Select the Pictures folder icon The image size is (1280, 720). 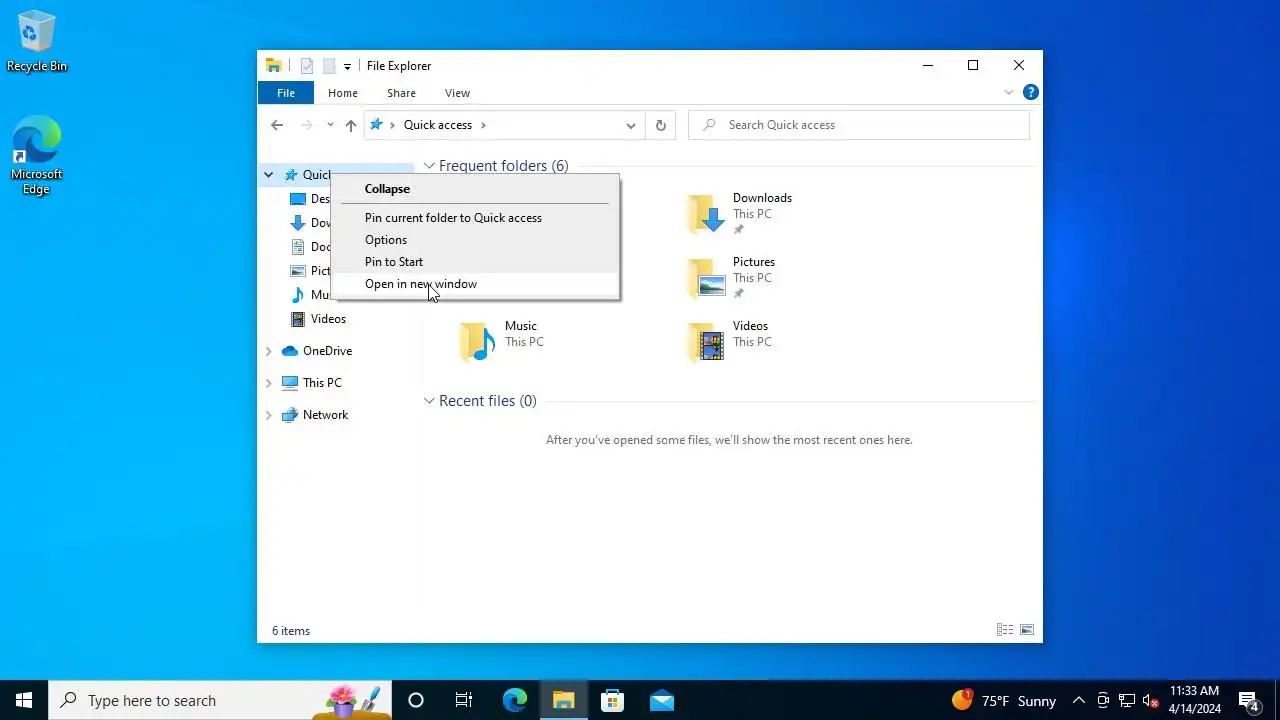point(706,277)
